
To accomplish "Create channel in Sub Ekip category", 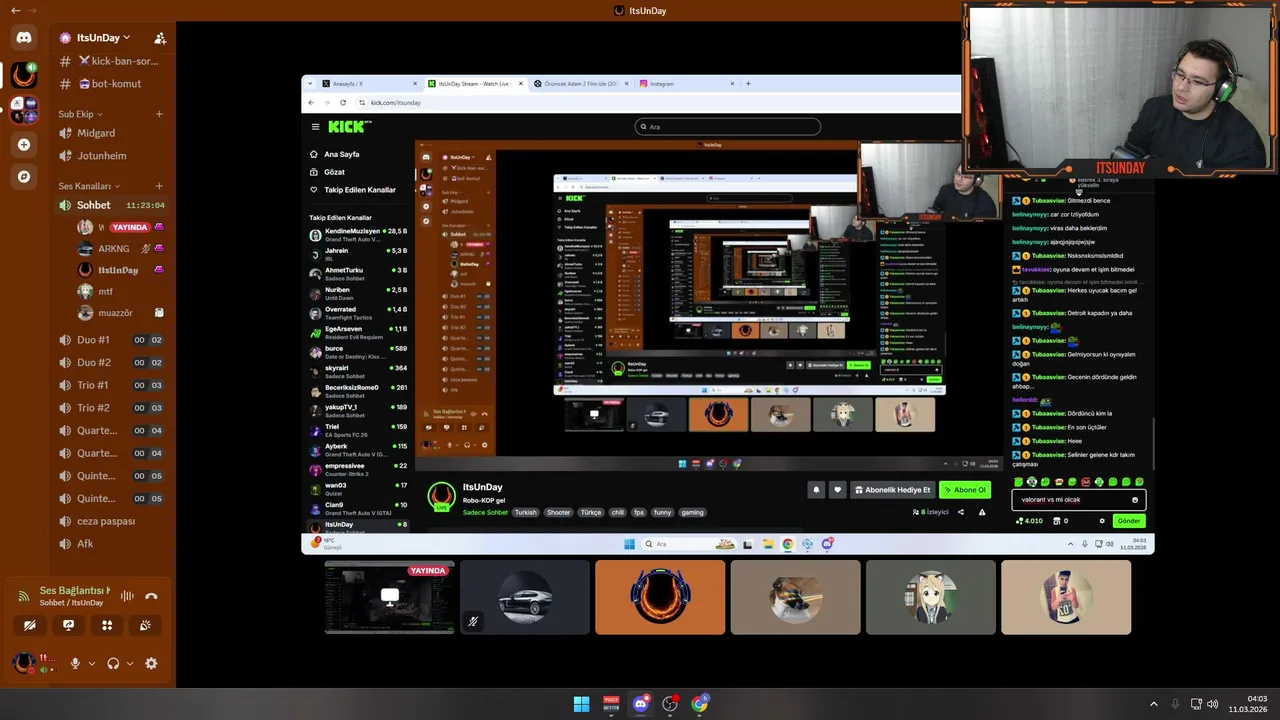I will [x=159, y=114].
